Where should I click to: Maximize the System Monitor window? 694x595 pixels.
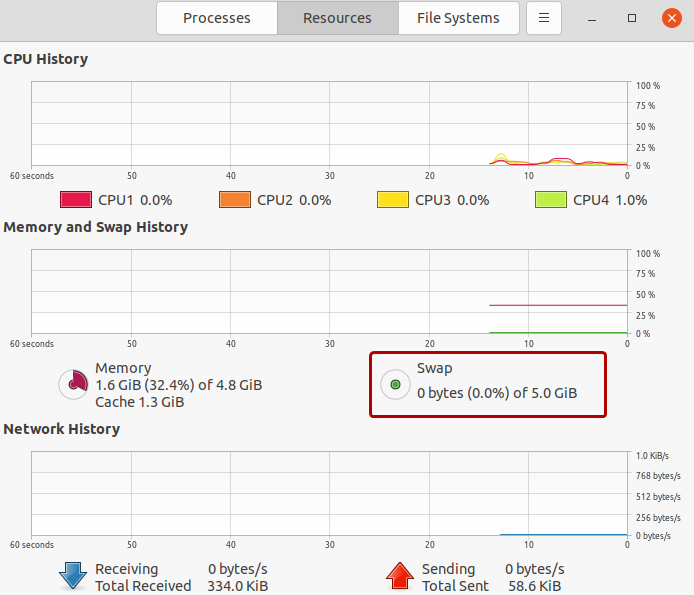632,18
